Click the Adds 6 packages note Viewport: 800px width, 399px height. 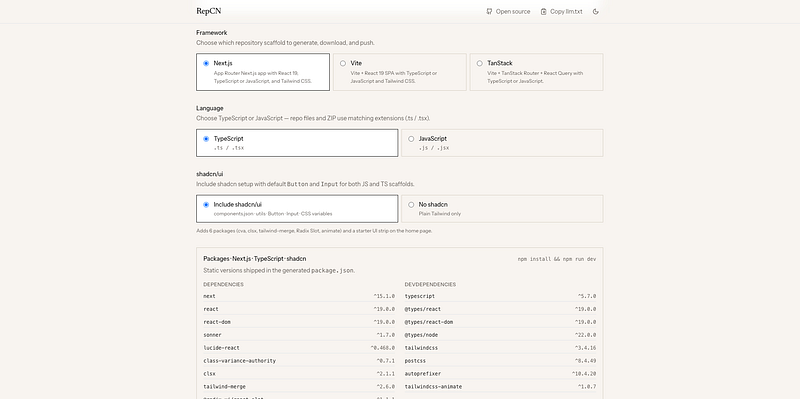(x=314, y=231)
